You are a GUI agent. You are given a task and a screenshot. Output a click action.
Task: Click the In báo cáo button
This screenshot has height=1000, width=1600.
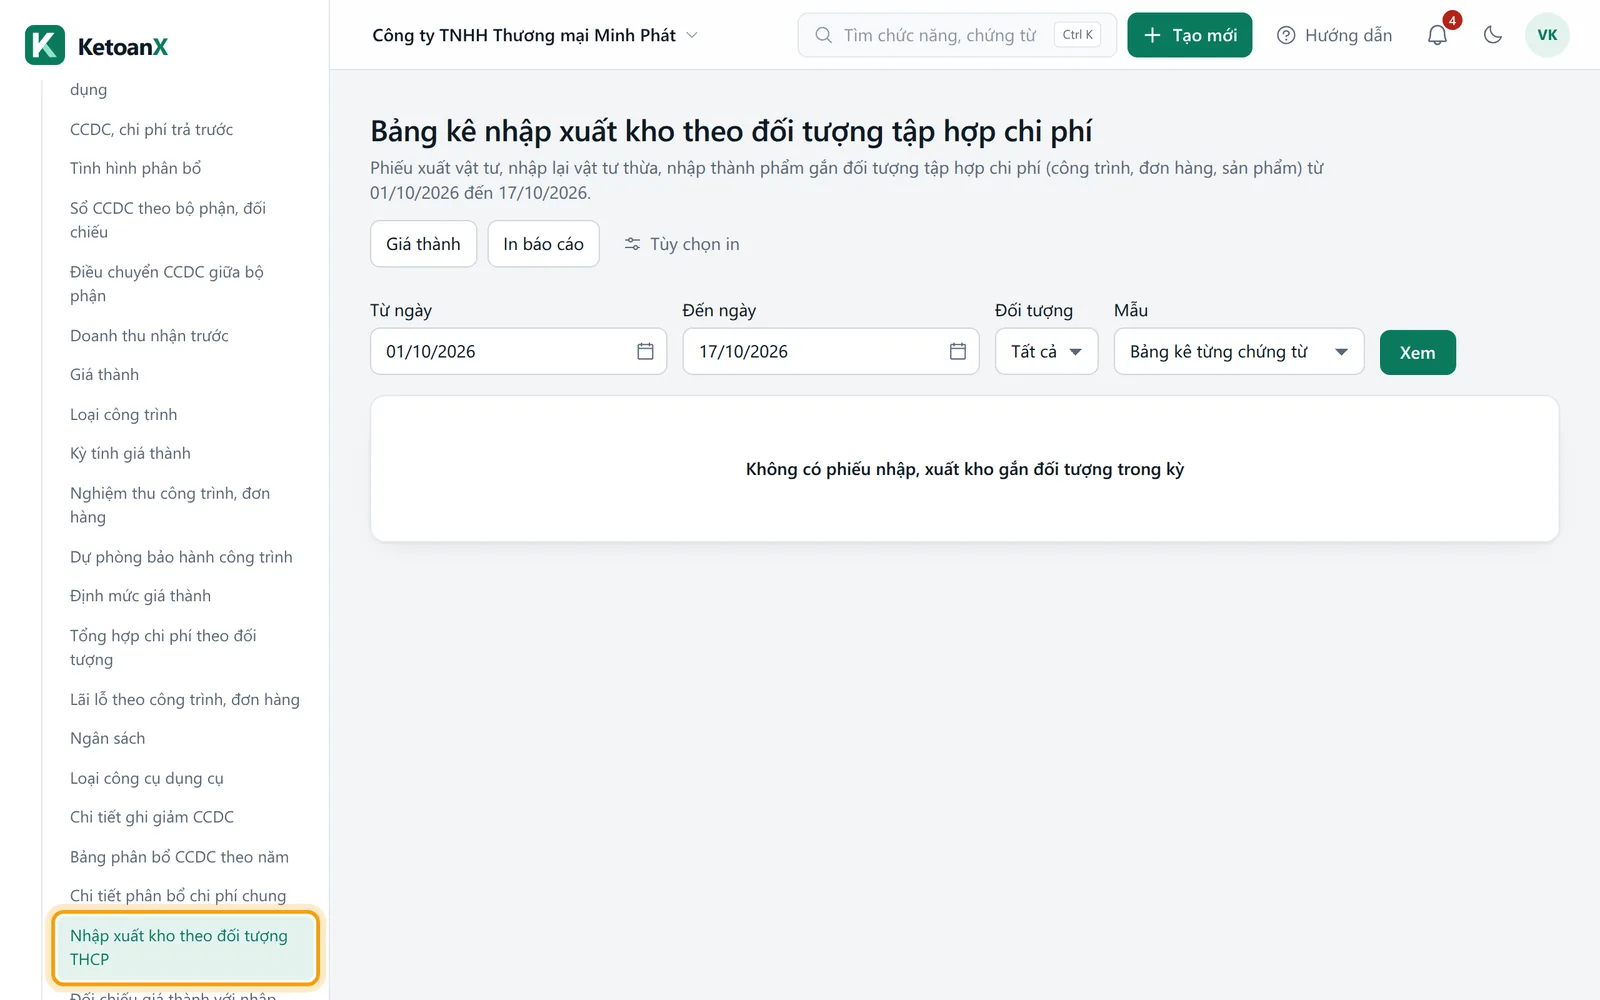click(x=543, y=244)
